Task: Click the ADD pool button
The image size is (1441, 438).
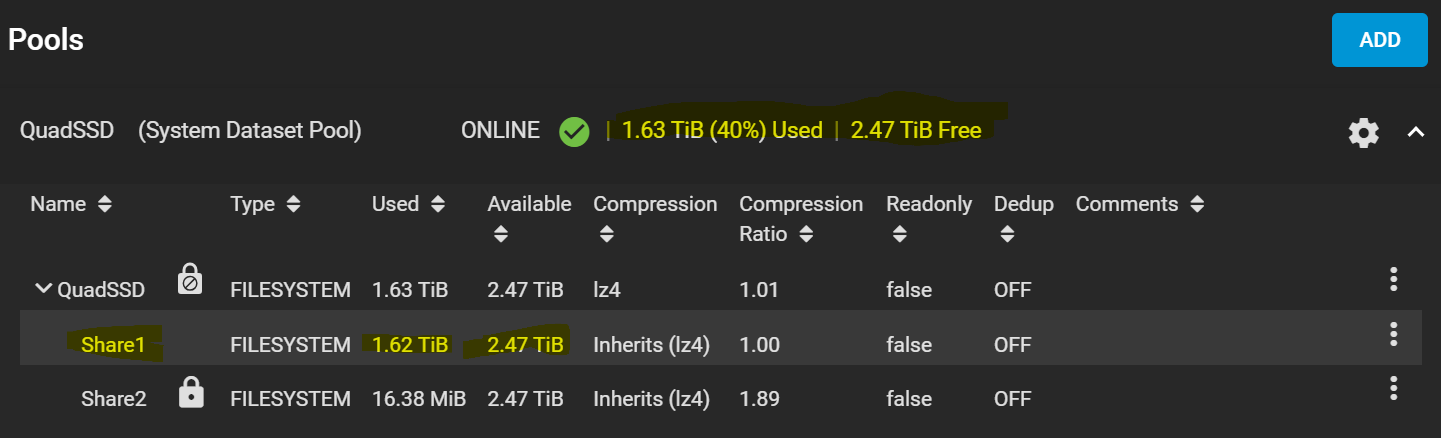Action: 1379,40
